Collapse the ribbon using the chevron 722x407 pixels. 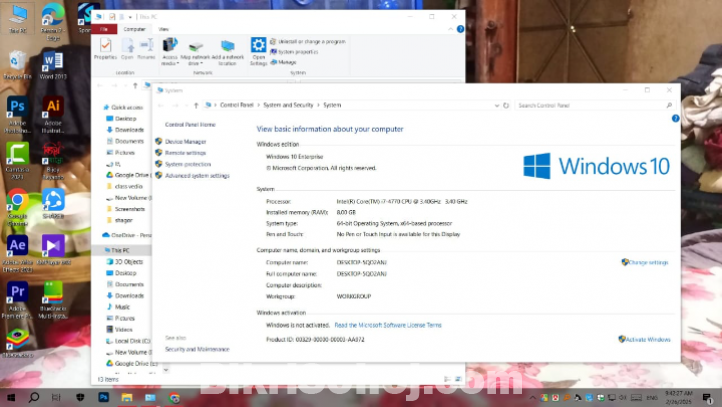[450, 29]
